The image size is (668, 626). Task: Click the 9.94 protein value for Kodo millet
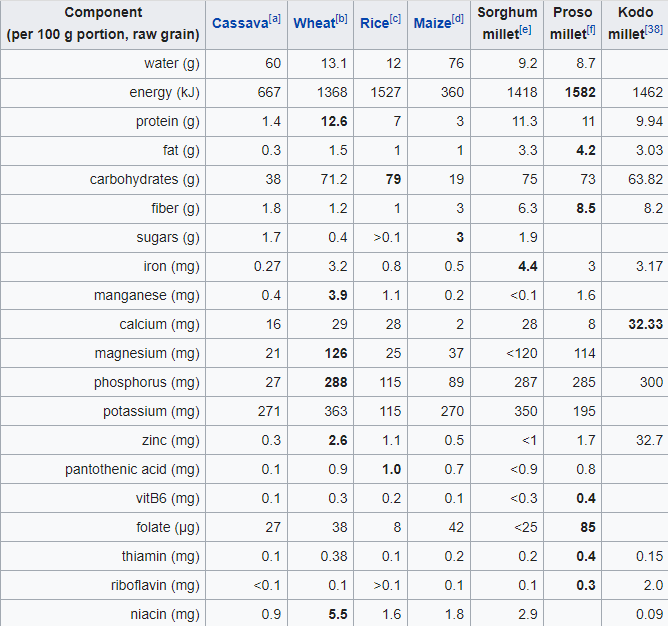point(649,121)
